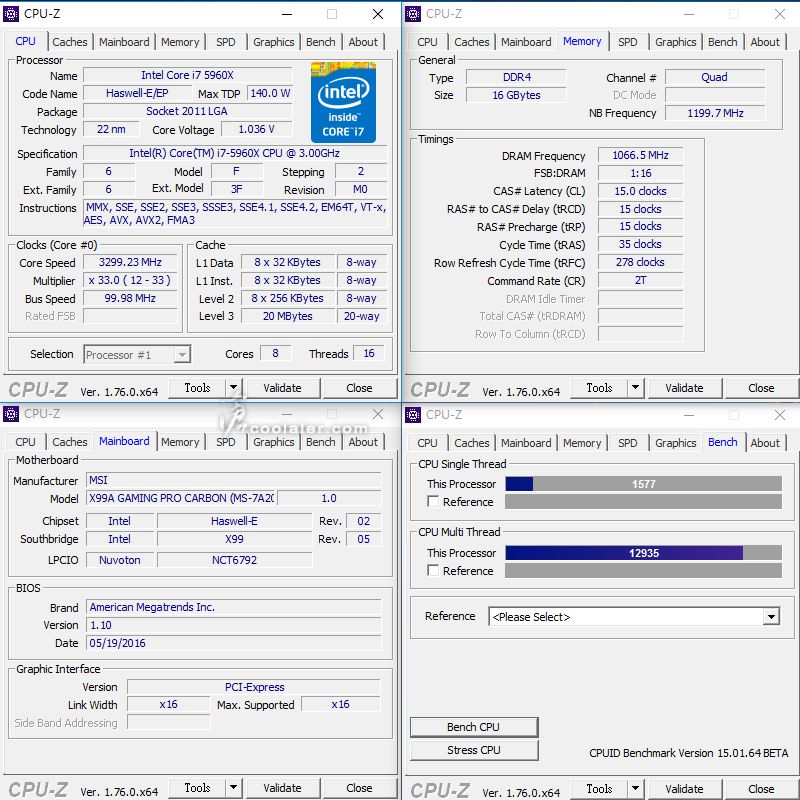Click the Level 3 cache value 20 MBytes
800x800 pixels.
[287, 316]
